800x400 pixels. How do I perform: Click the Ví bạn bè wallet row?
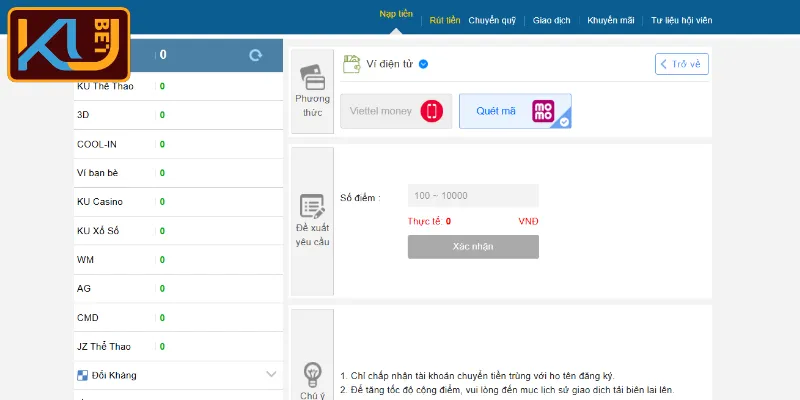coord(178,173)
